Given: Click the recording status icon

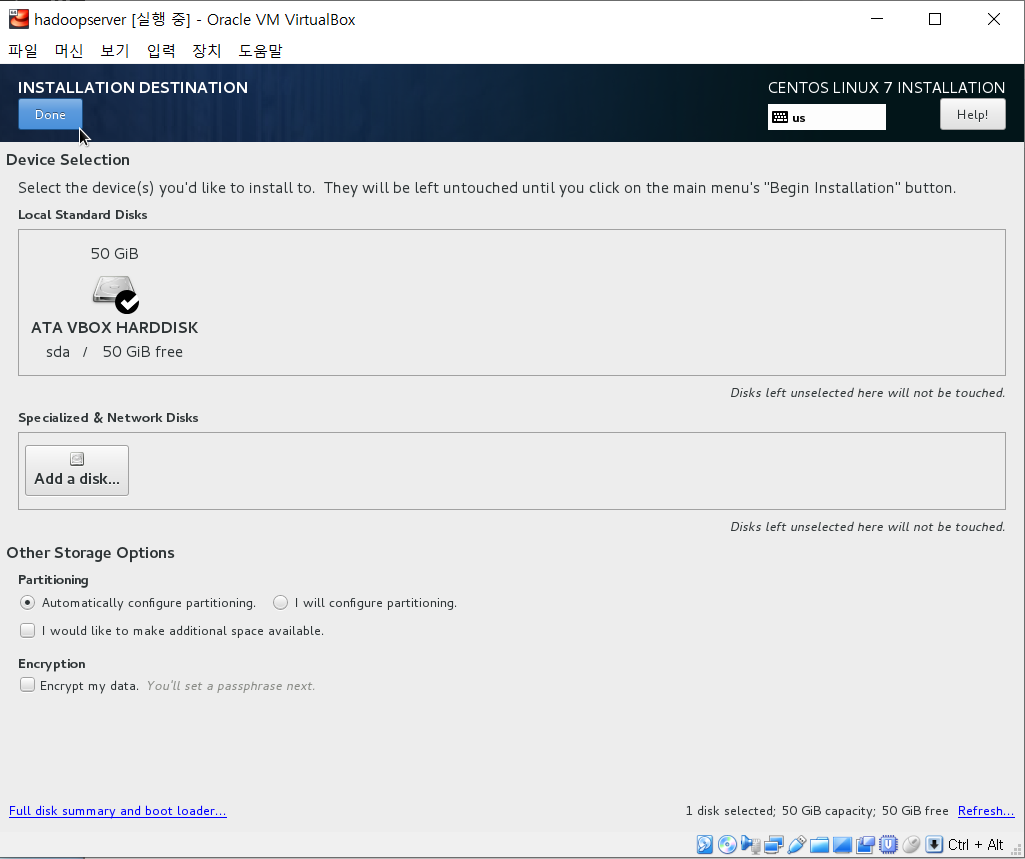Looking at the screenshot, I should click(865, 845).
